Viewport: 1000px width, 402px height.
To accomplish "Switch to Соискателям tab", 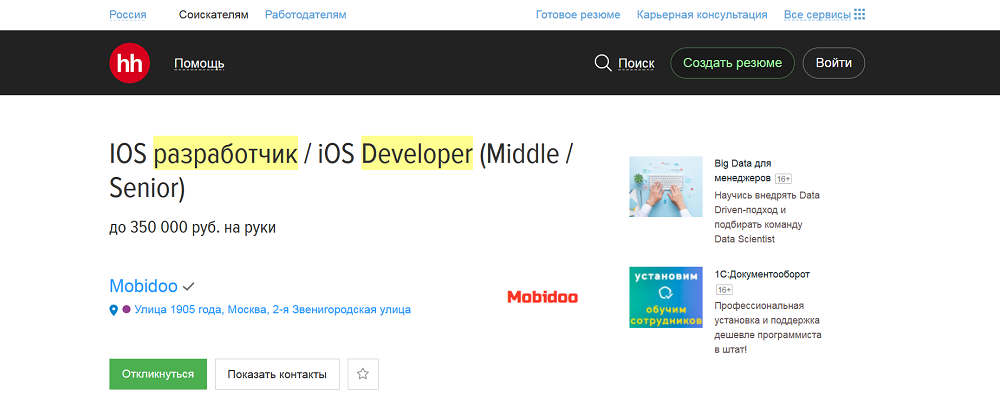I will click(214, 14).
